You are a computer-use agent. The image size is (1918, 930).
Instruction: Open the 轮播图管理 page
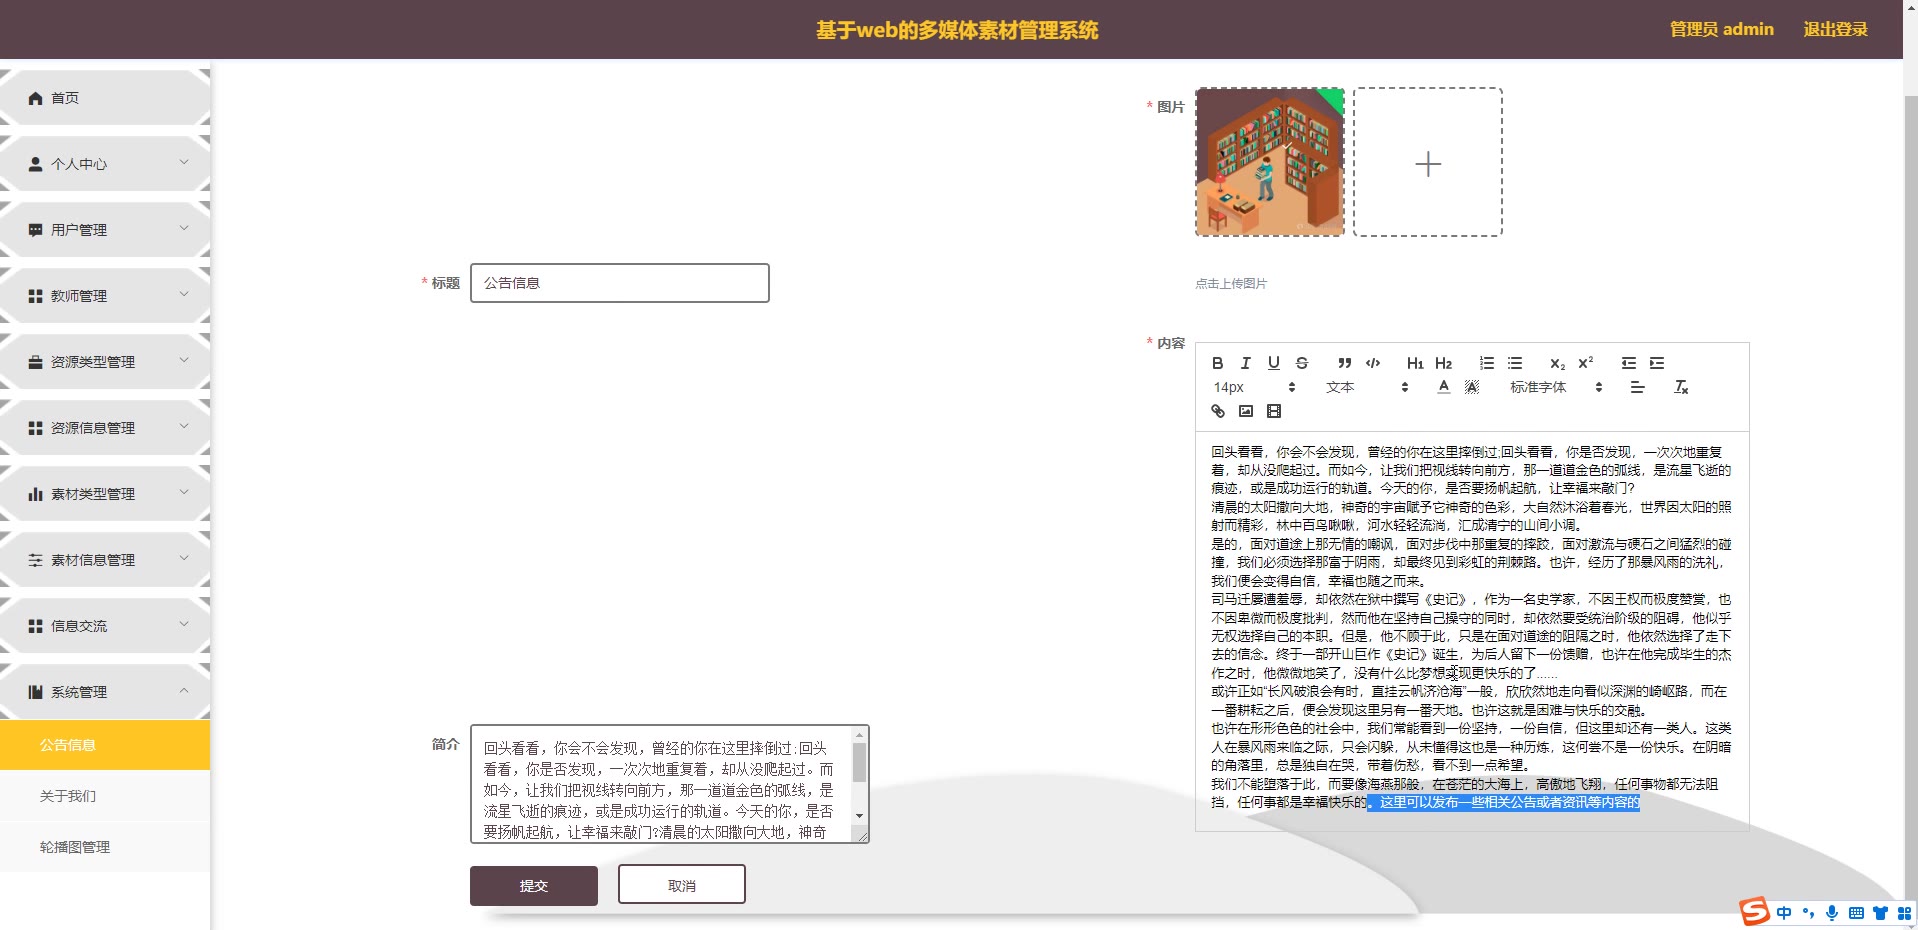pyautogui.click(x=105, y=847)
